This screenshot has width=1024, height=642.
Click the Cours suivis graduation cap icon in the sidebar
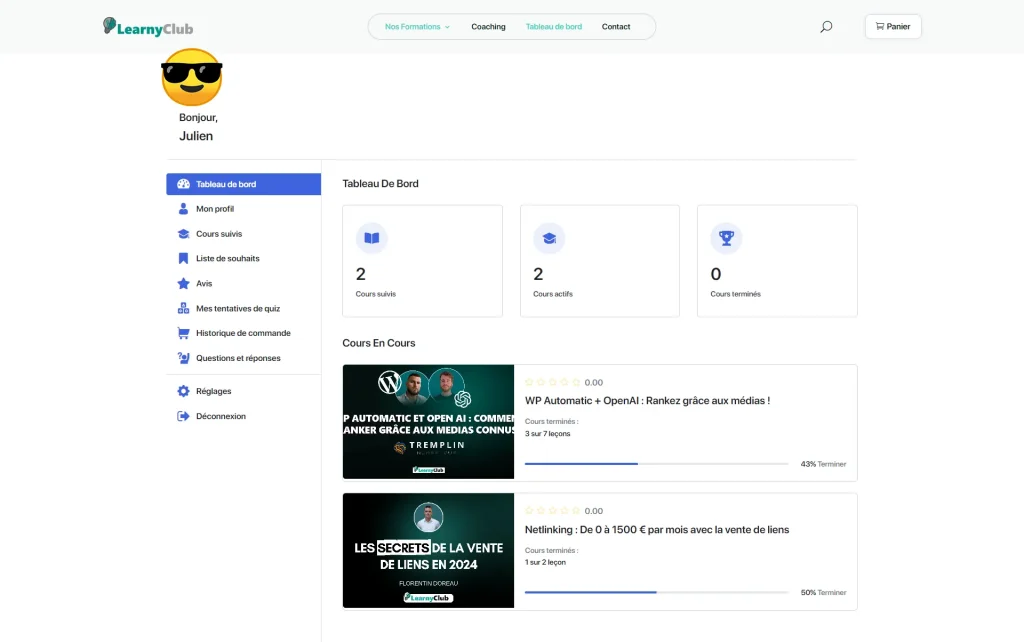pyautogui.click(x=184, y=234)
